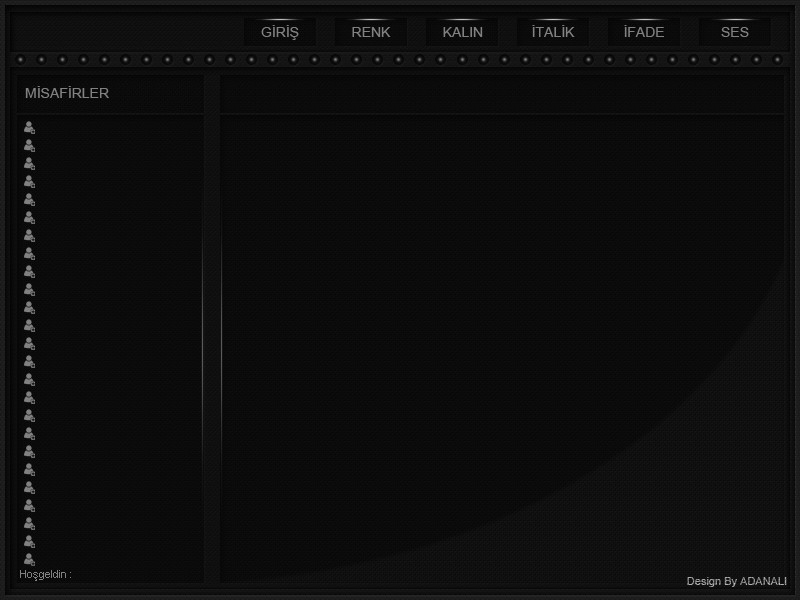
Task: Click the empty bar above the chat area
Action: tap(500, 94)
